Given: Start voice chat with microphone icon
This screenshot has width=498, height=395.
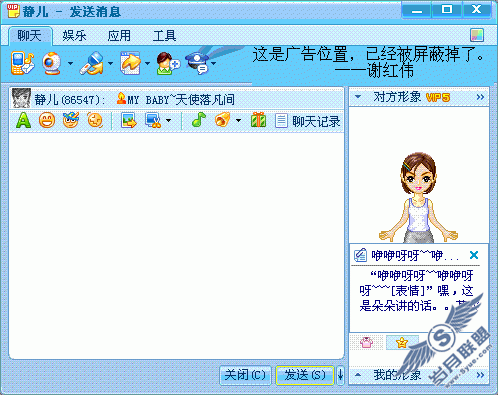Looking at the screenshot, I should [x=92, y=63].
